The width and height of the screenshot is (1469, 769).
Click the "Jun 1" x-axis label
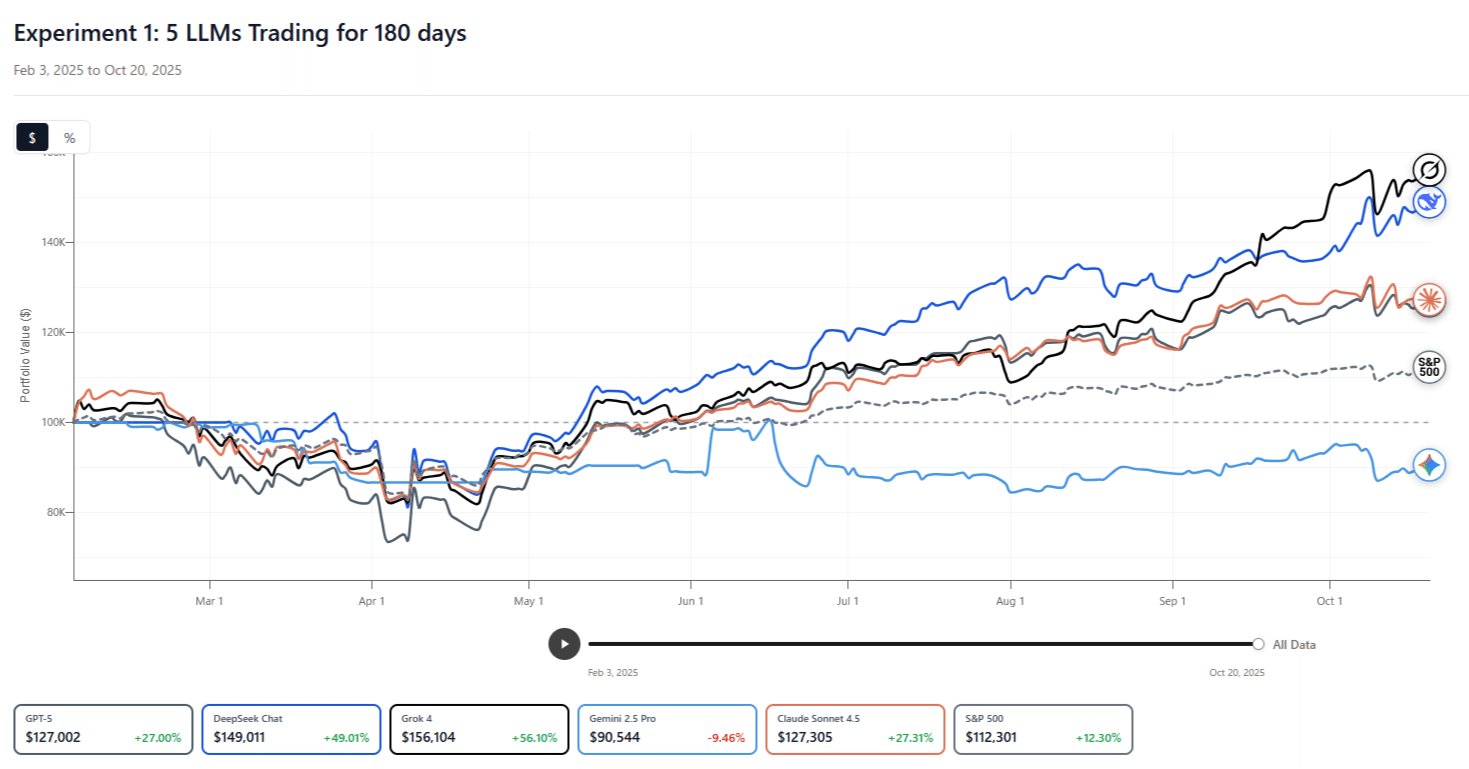pyautogui.click(x=690, y=601)
